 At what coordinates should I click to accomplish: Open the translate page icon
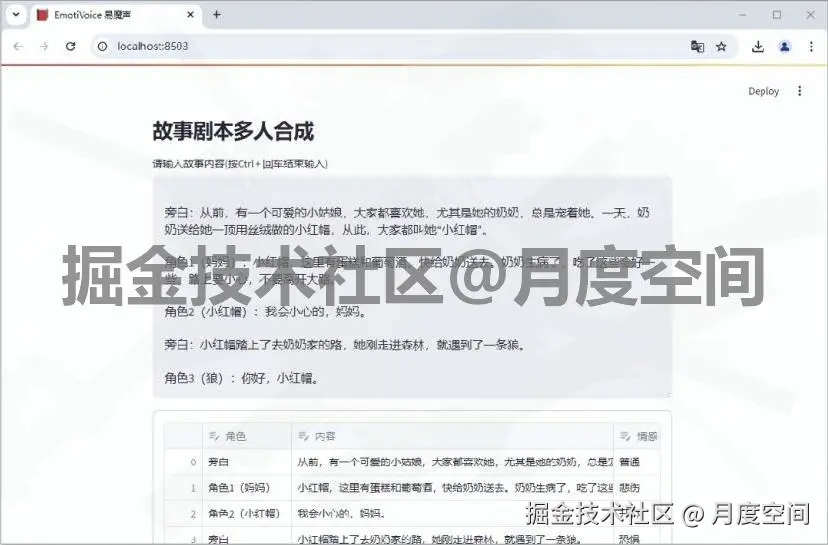click(x=697, y=46)
